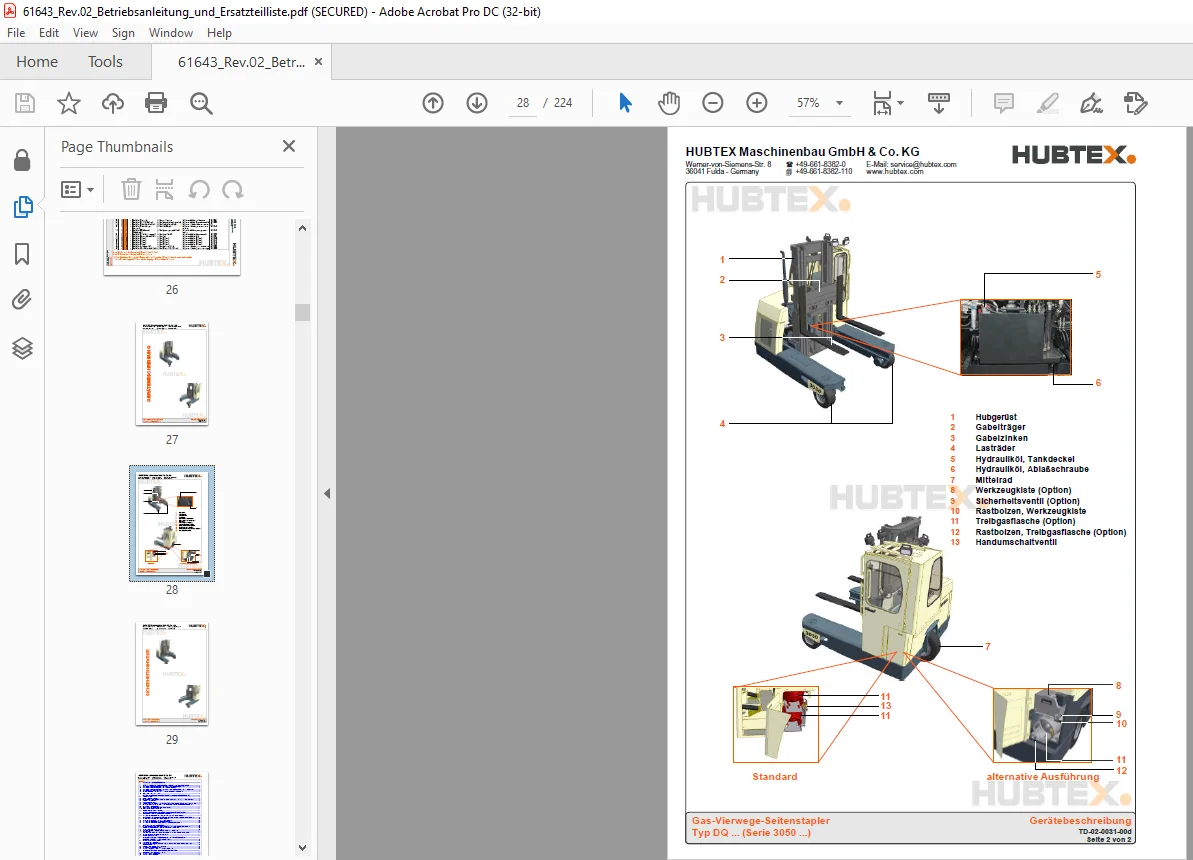Open the Find text magnifier tool
The image size is (1193, 860).
(x=201, y=103)
